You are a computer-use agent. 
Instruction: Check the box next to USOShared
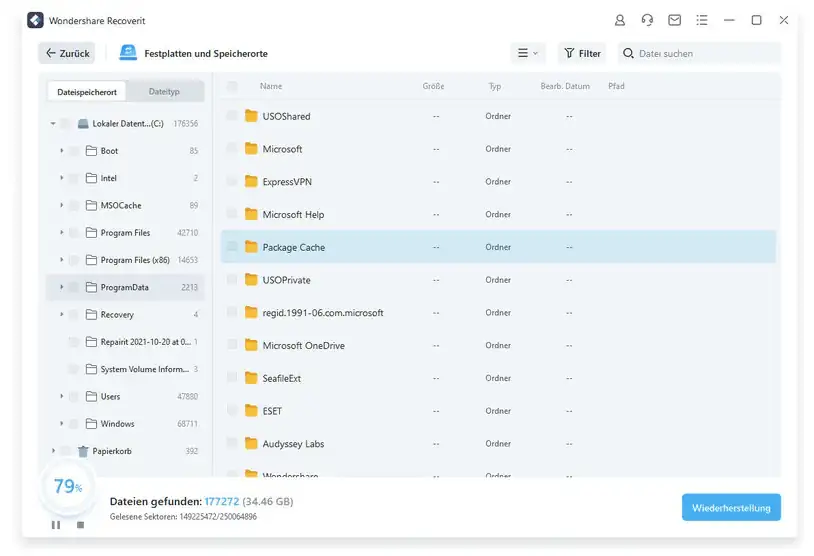tap(232, 116)
